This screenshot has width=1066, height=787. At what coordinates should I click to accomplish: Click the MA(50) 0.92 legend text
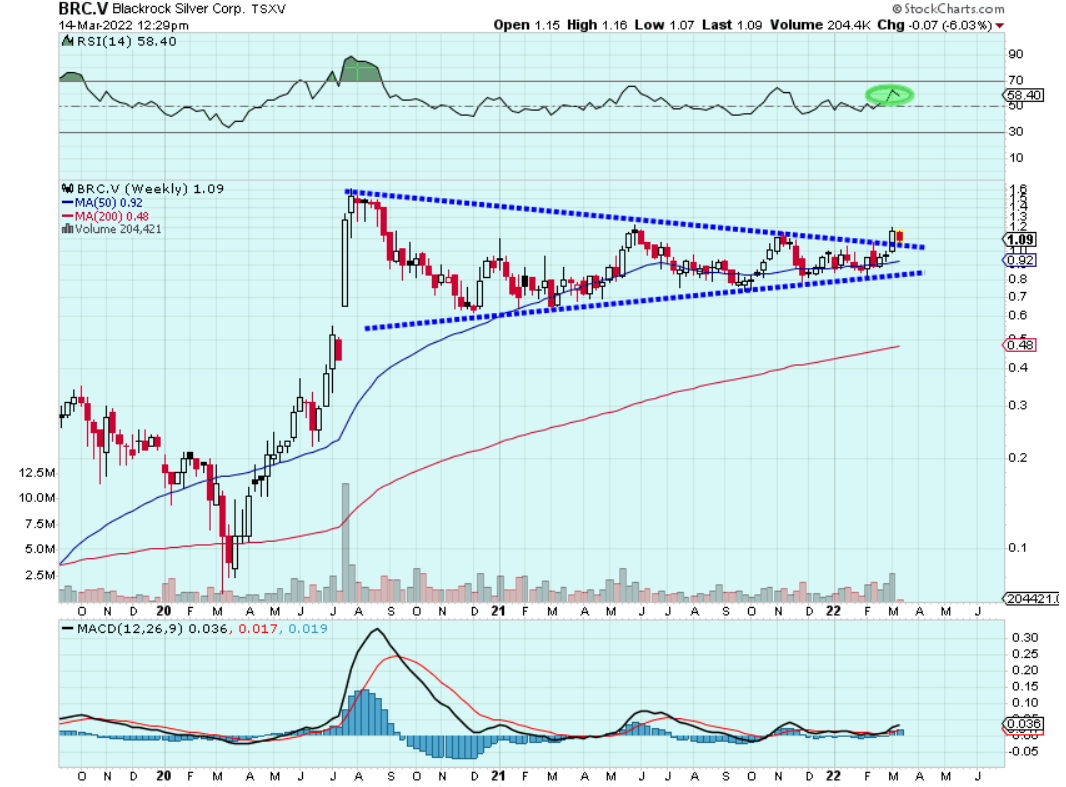point(109,203)
